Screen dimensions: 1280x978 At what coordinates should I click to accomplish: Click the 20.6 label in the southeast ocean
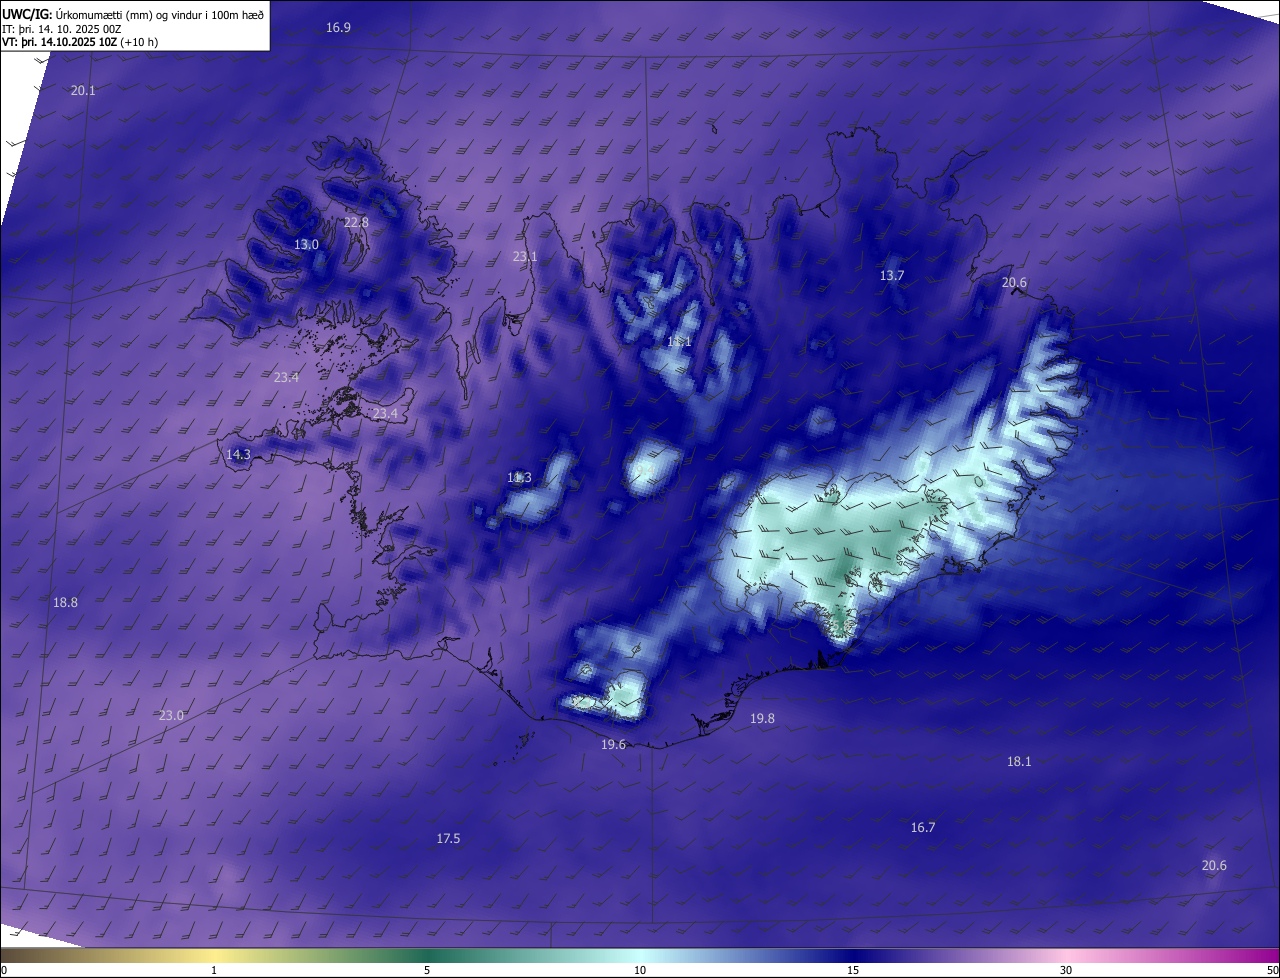coord(1214,865)
